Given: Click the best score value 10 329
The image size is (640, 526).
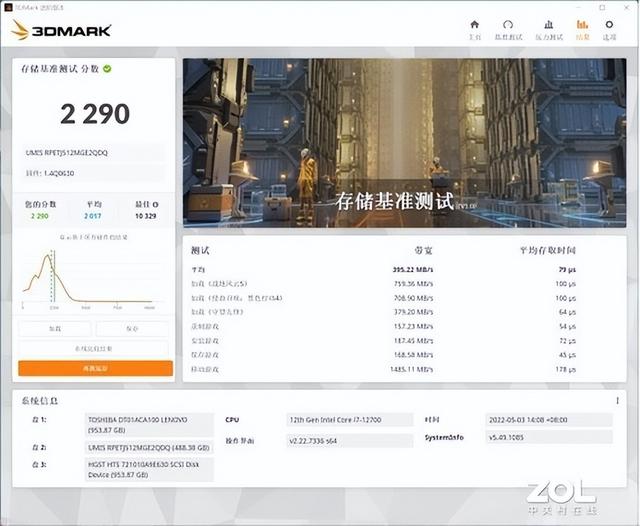Looking at the screenshot, I should pyautogui.click(x=146, y=216).
